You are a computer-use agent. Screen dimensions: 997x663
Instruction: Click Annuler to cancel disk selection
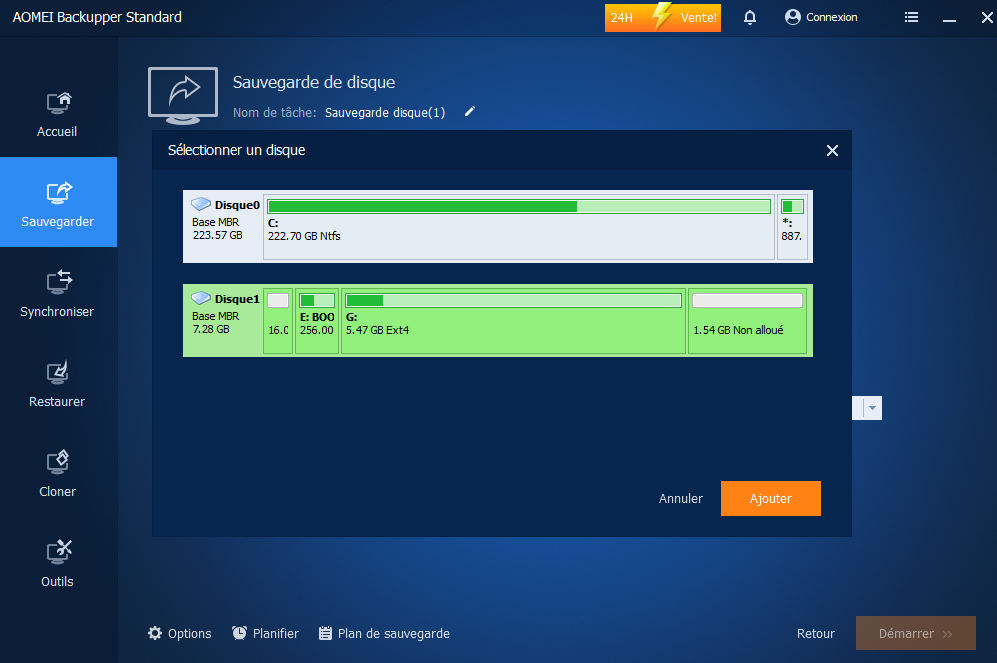click(x=680, y=498)
